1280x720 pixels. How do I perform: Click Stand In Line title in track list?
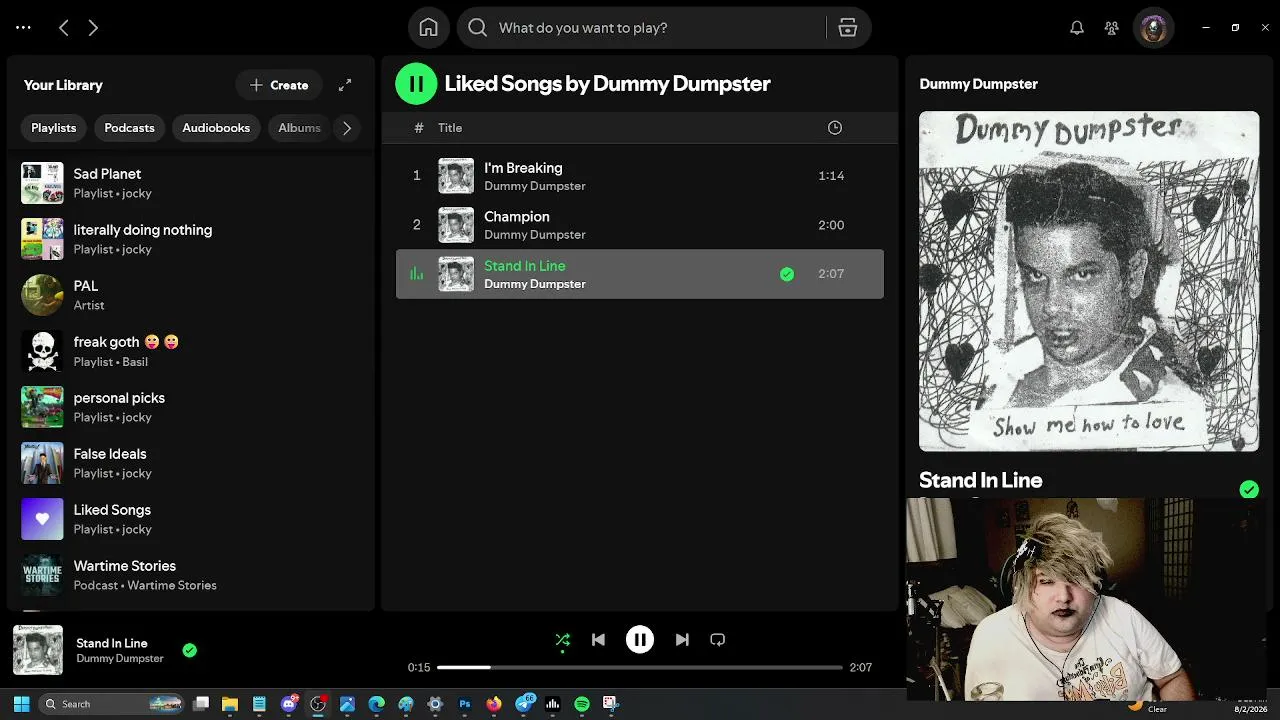point(525,266)
